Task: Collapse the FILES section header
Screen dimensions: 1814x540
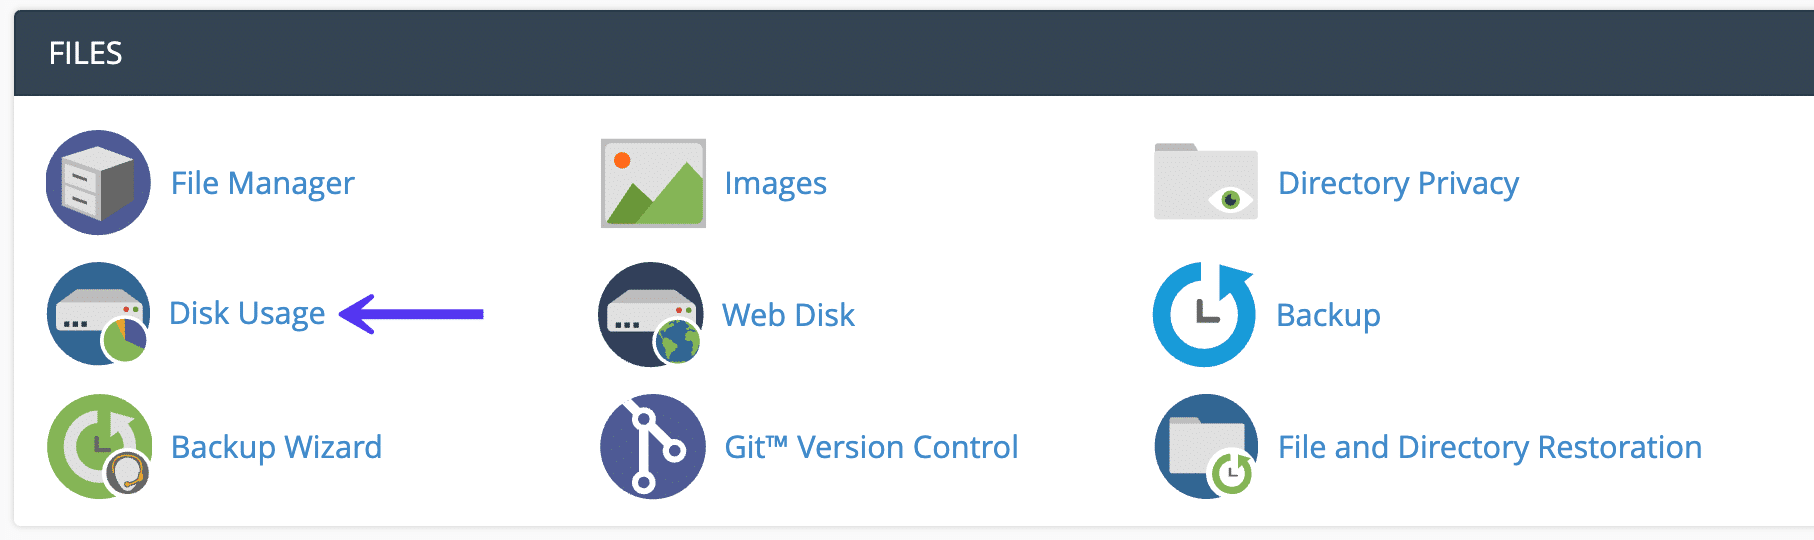Action: tap(86, 54)
